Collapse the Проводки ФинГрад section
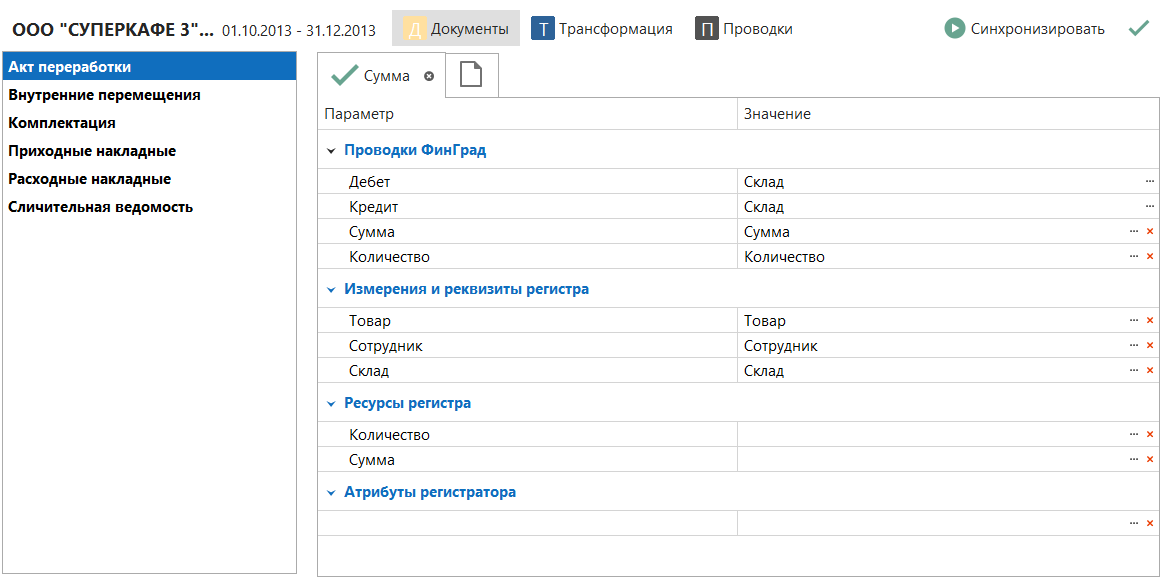The width and height of the screenshot is (1163, 582). (331, 151)
